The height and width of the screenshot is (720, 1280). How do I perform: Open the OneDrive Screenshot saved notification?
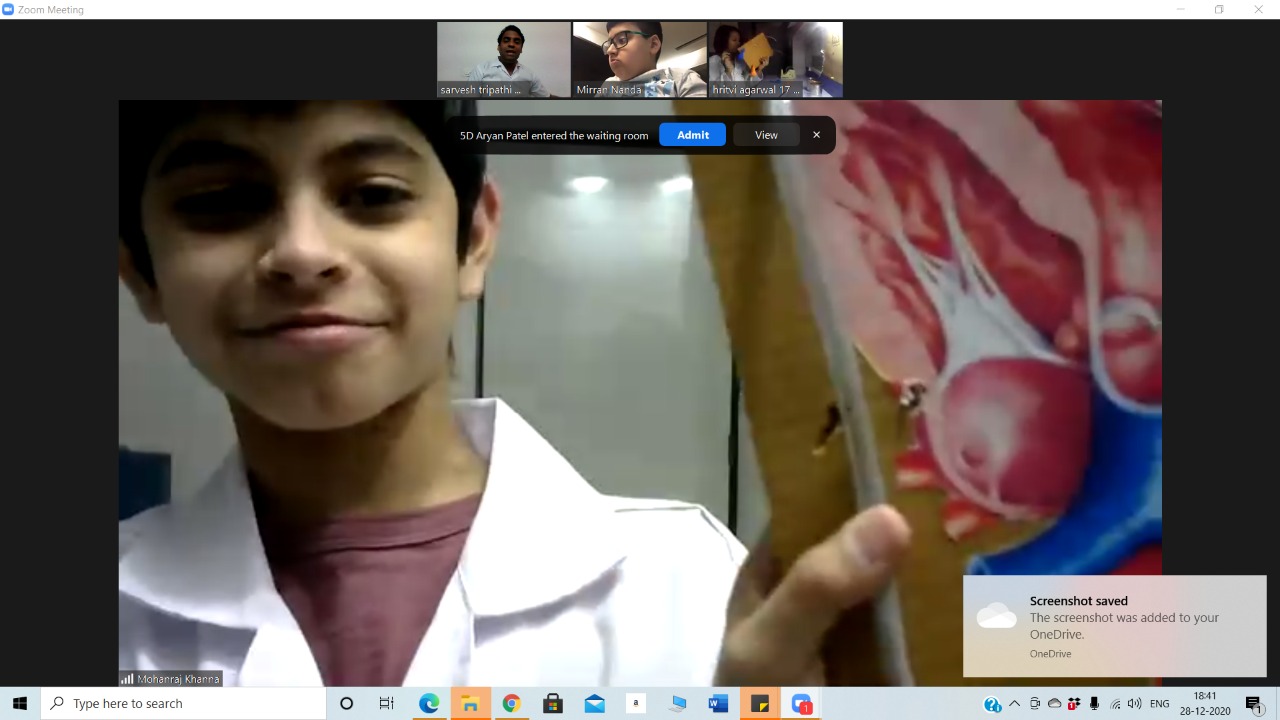pos(1114,626)
